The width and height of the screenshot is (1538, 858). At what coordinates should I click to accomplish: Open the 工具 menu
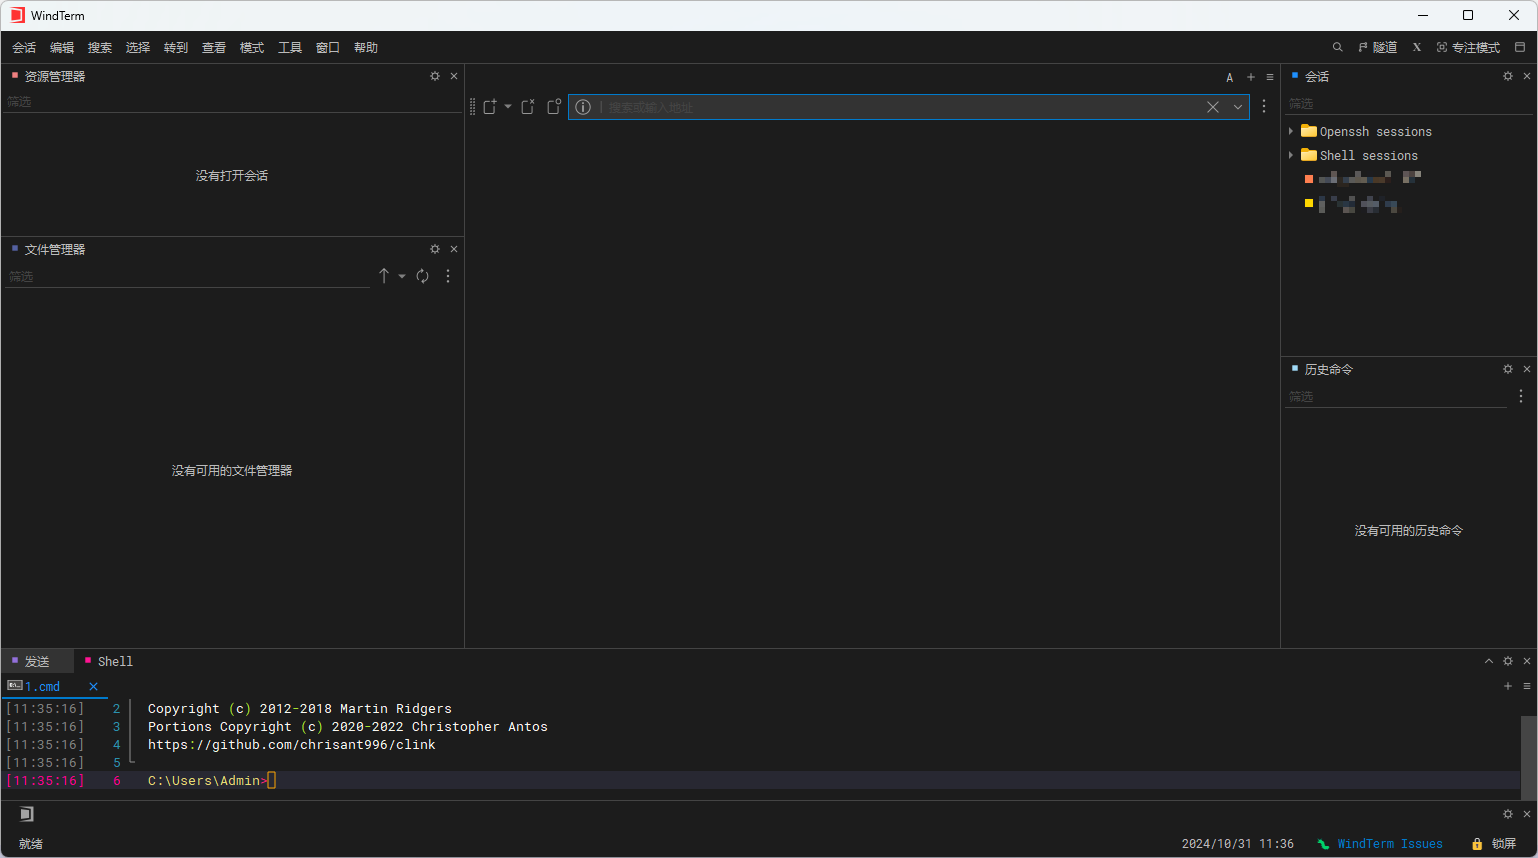[x=290, y=47]
